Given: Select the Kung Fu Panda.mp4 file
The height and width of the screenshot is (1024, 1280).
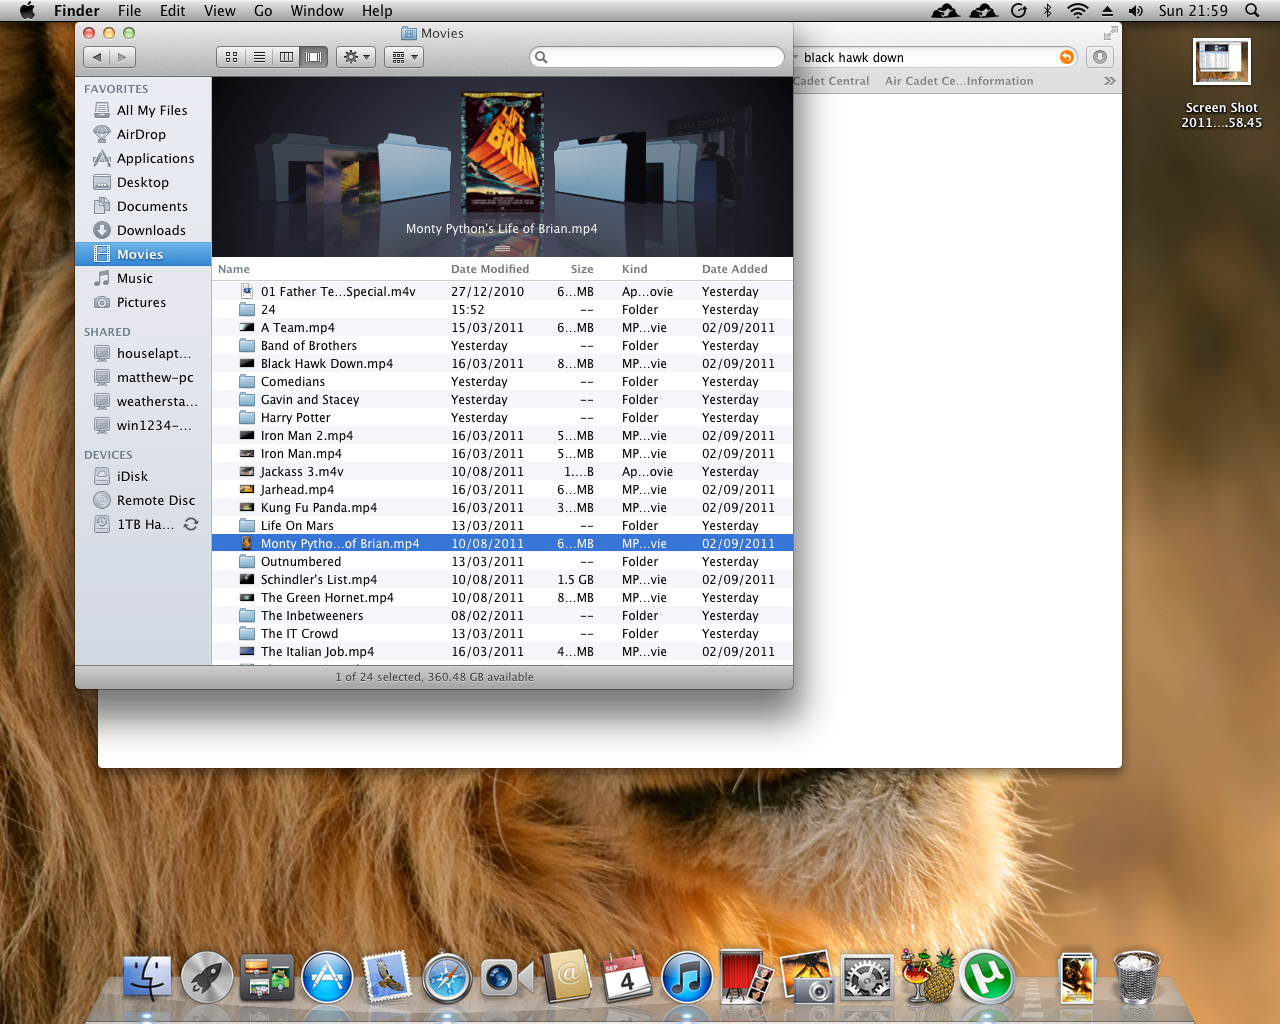Looking at the screenshot, I should click(502, 508).
